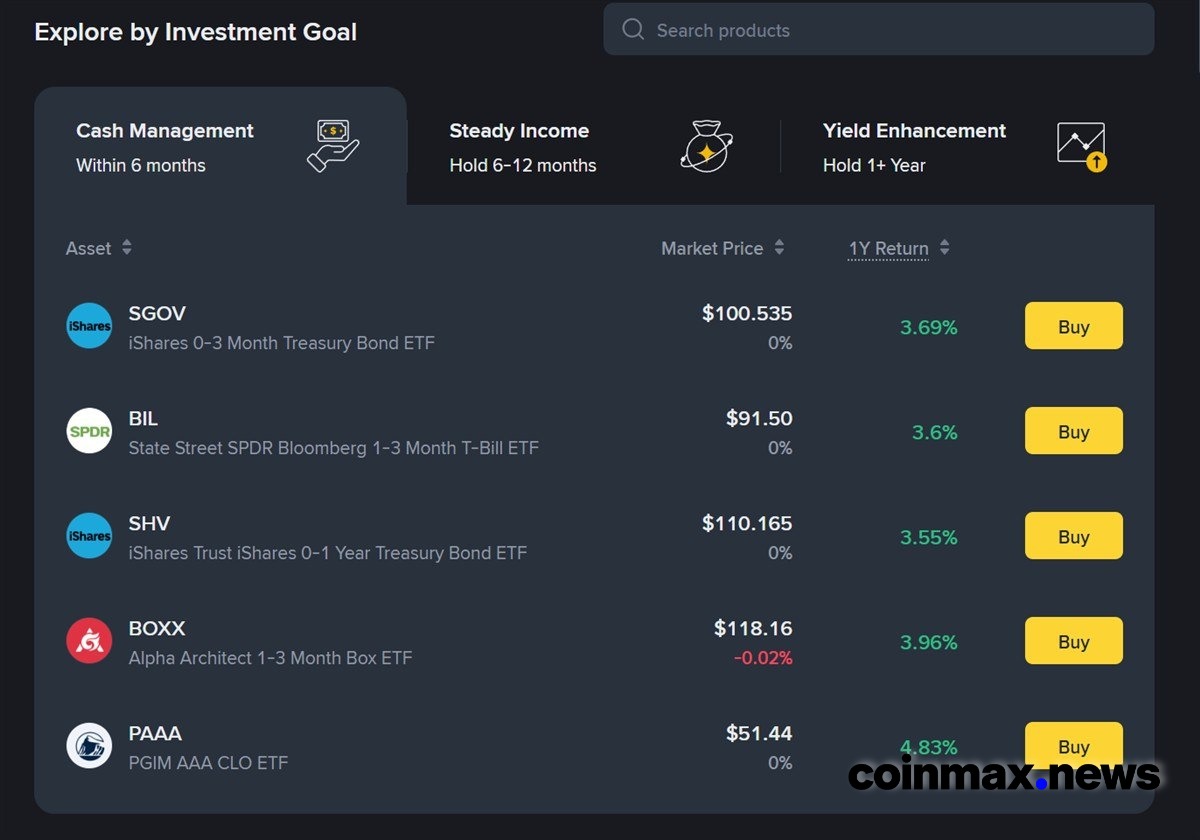The image size is (1200, 840).
Task: Click the $100.535 market price
Action: [747, 313]
